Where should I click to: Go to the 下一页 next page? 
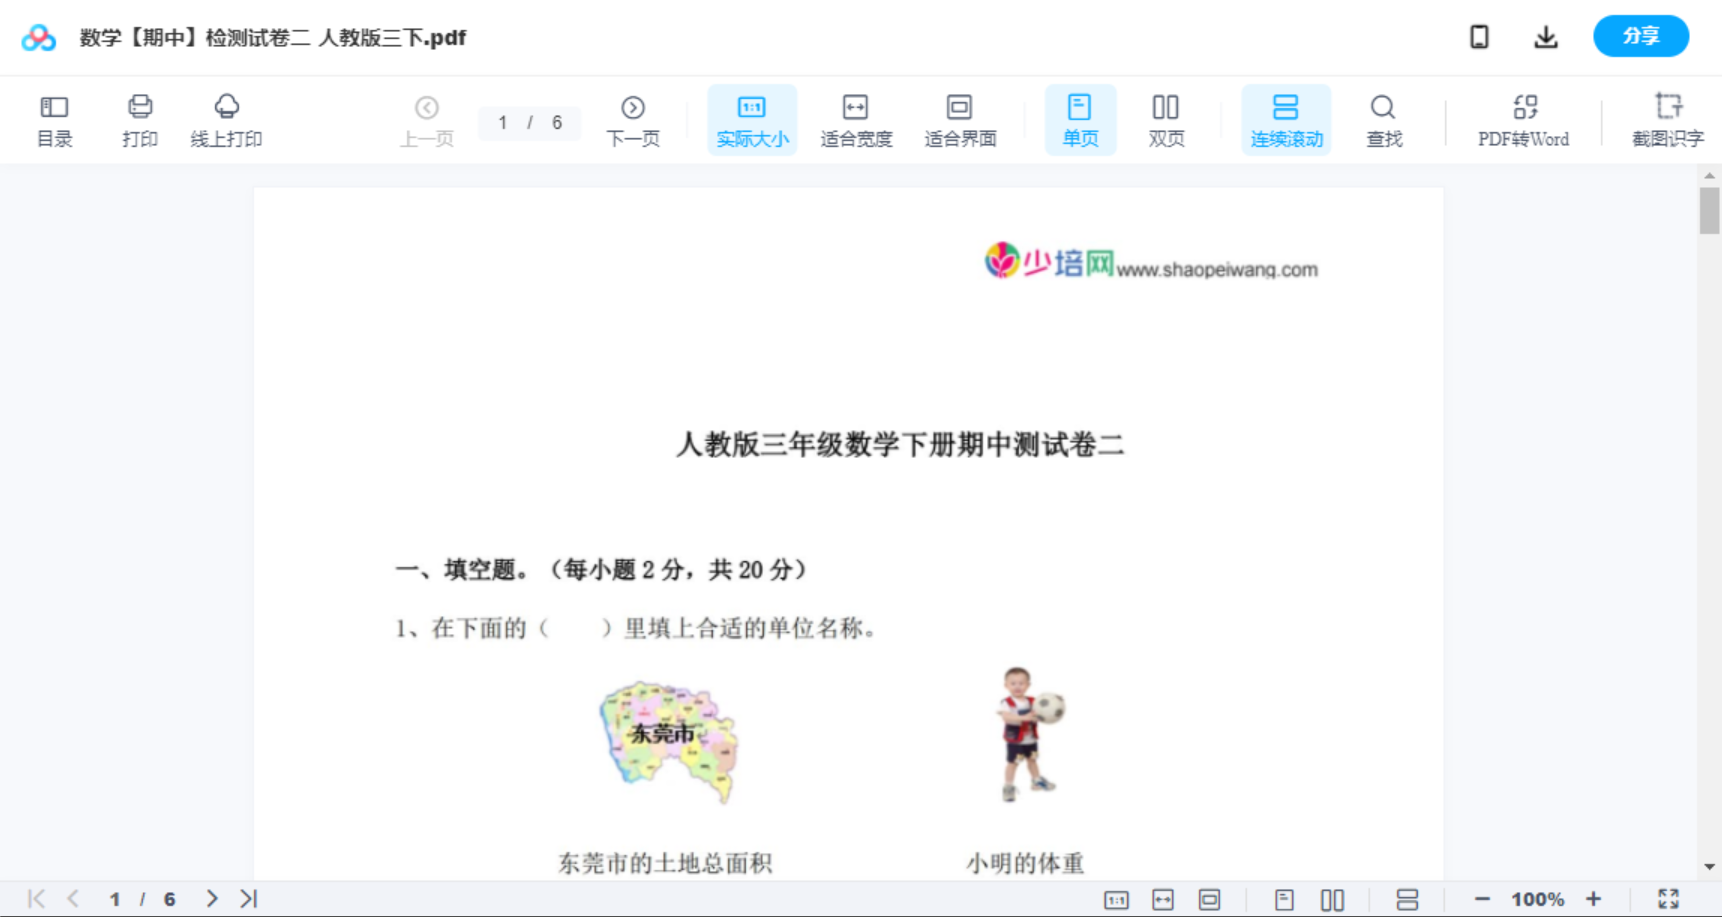point(633,119)
